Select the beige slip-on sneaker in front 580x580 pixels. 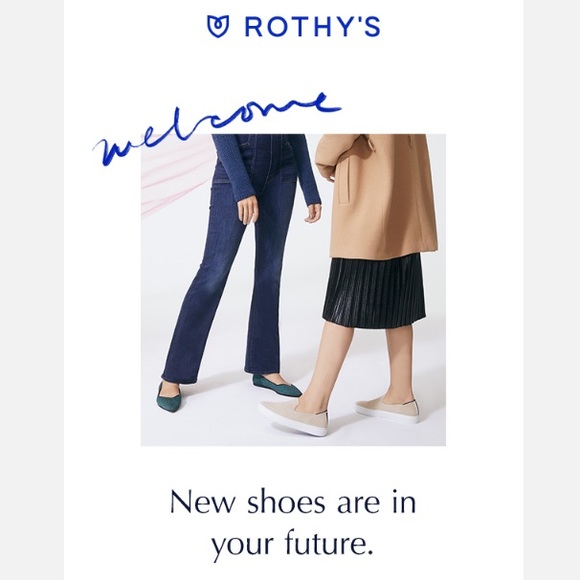coord(294,415)
